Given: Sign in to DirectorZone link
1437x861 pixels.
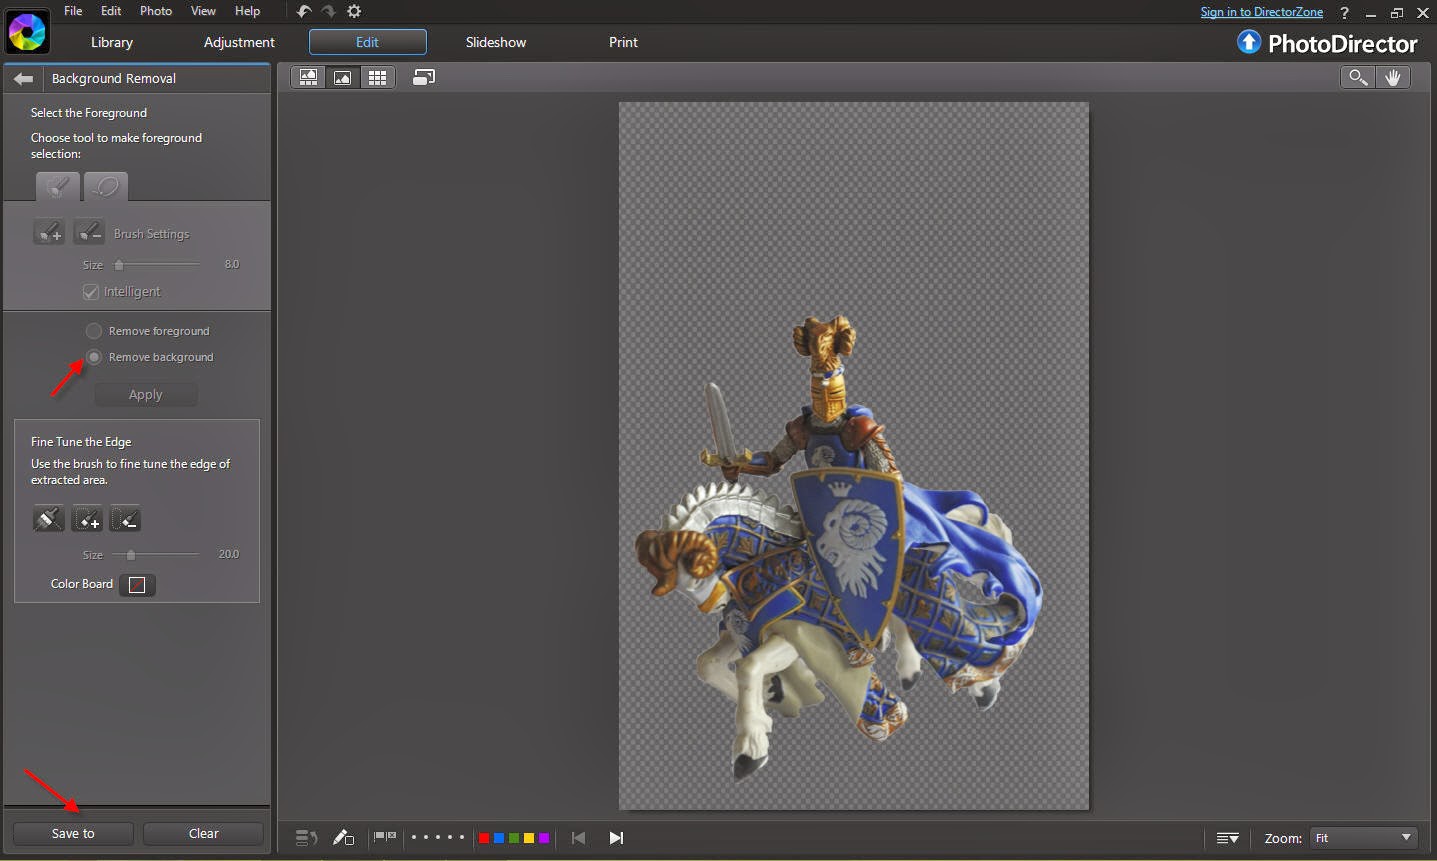Looking at the screenshot, I should coord(1262,12).
